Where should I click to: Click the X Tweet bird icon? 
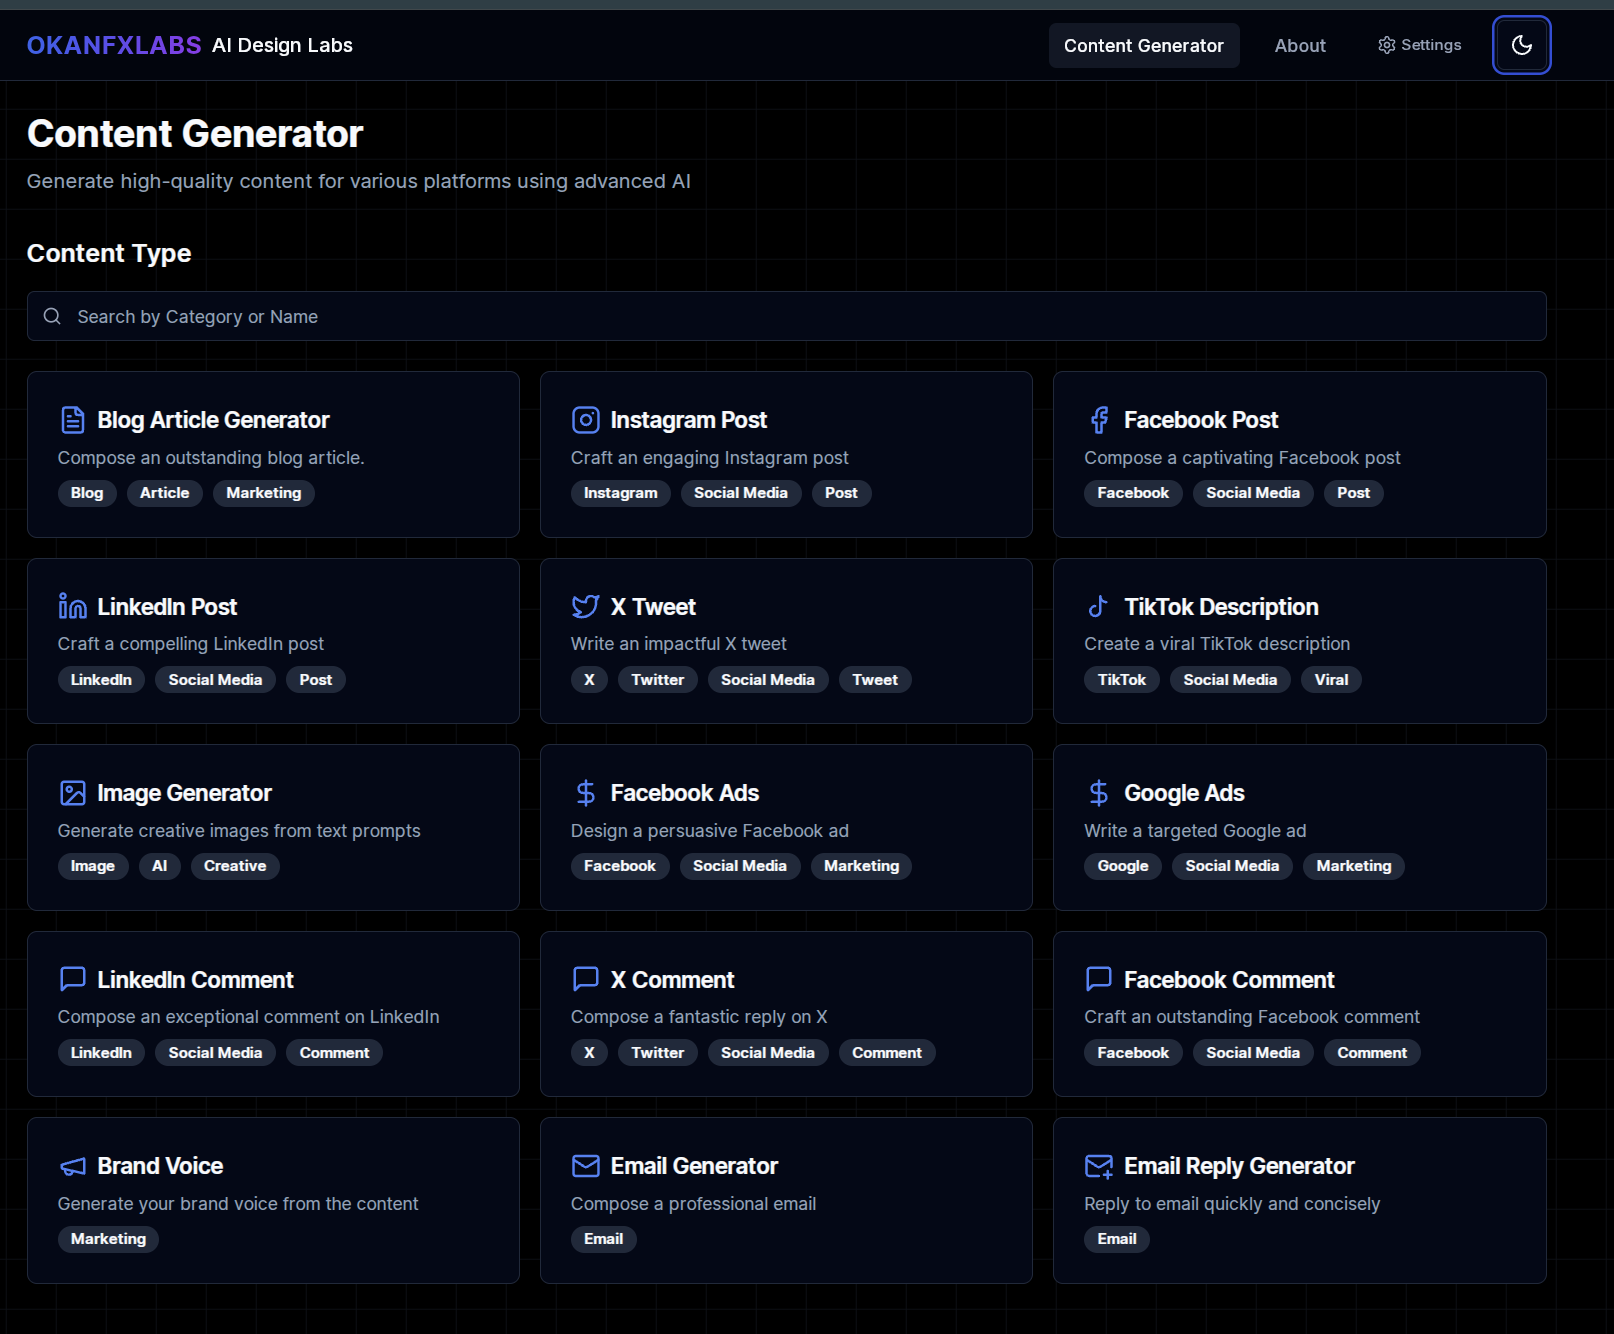pos(585,607)
